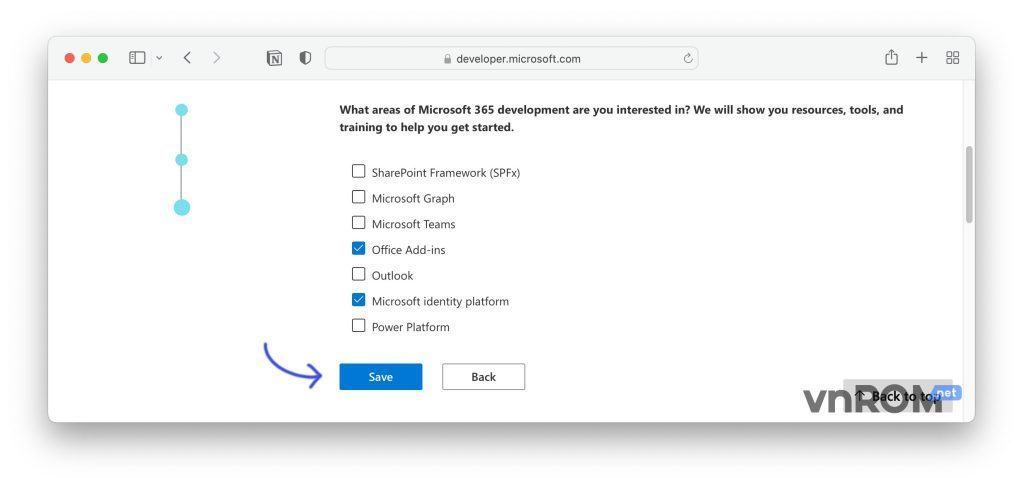Show the tab overview grid icon
1024x478 pixels.
tap(952, 58)
